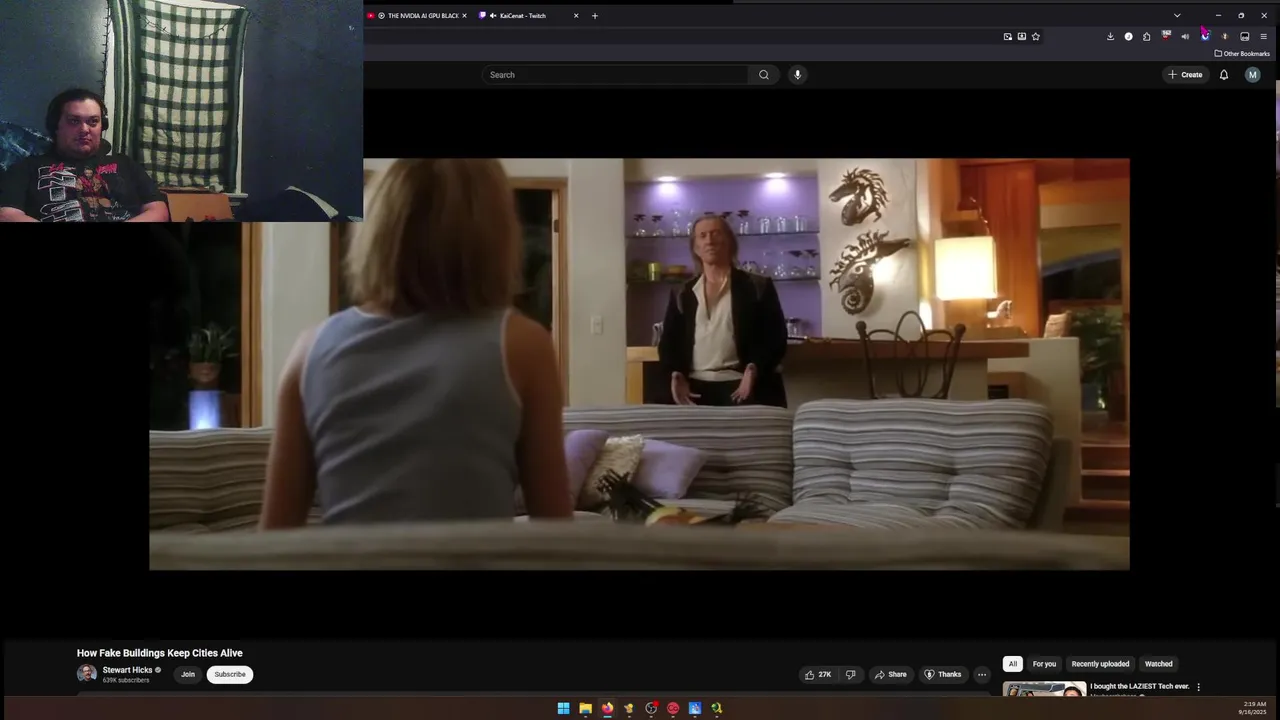The image size is (1280, 720).
Task: Open the account avatar 'M' menu
Action: 1252,75
